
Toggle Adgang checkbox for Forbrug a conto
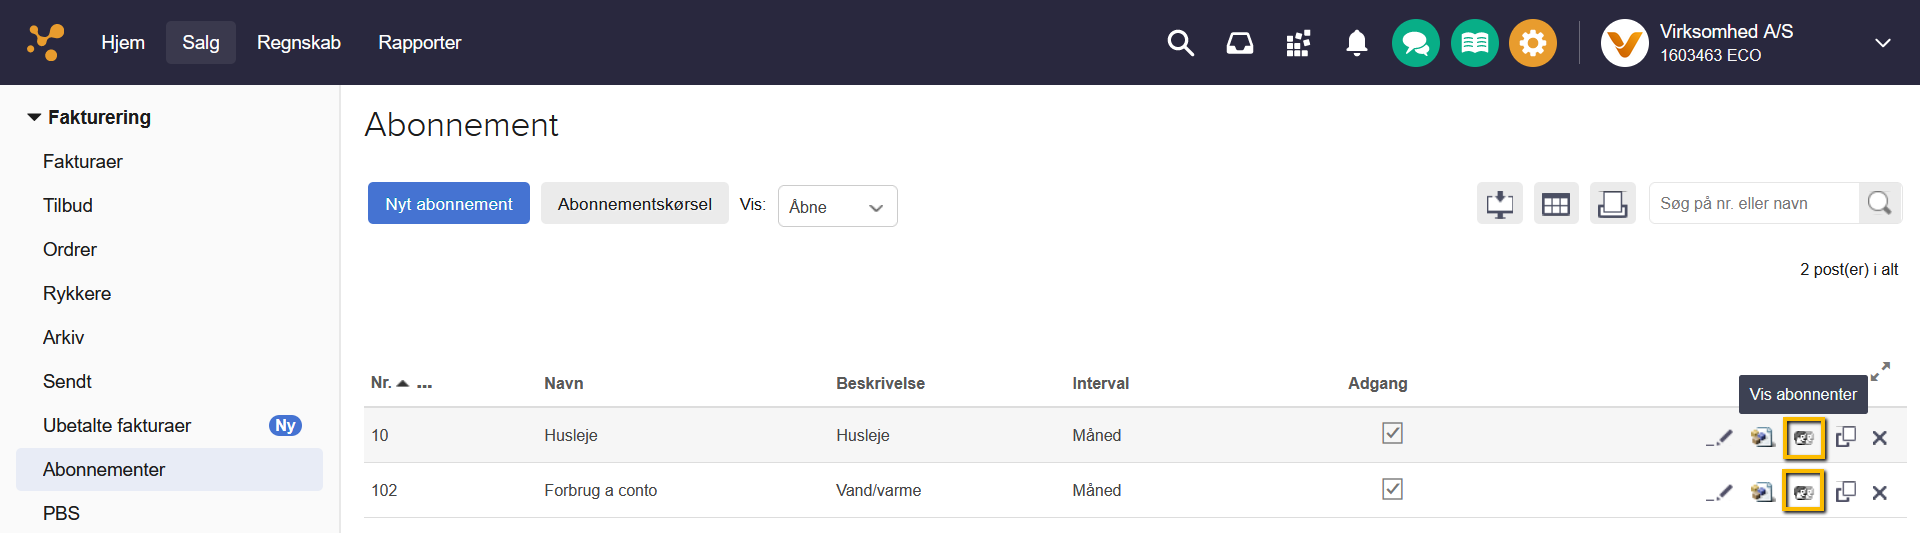click(1392, 489)
